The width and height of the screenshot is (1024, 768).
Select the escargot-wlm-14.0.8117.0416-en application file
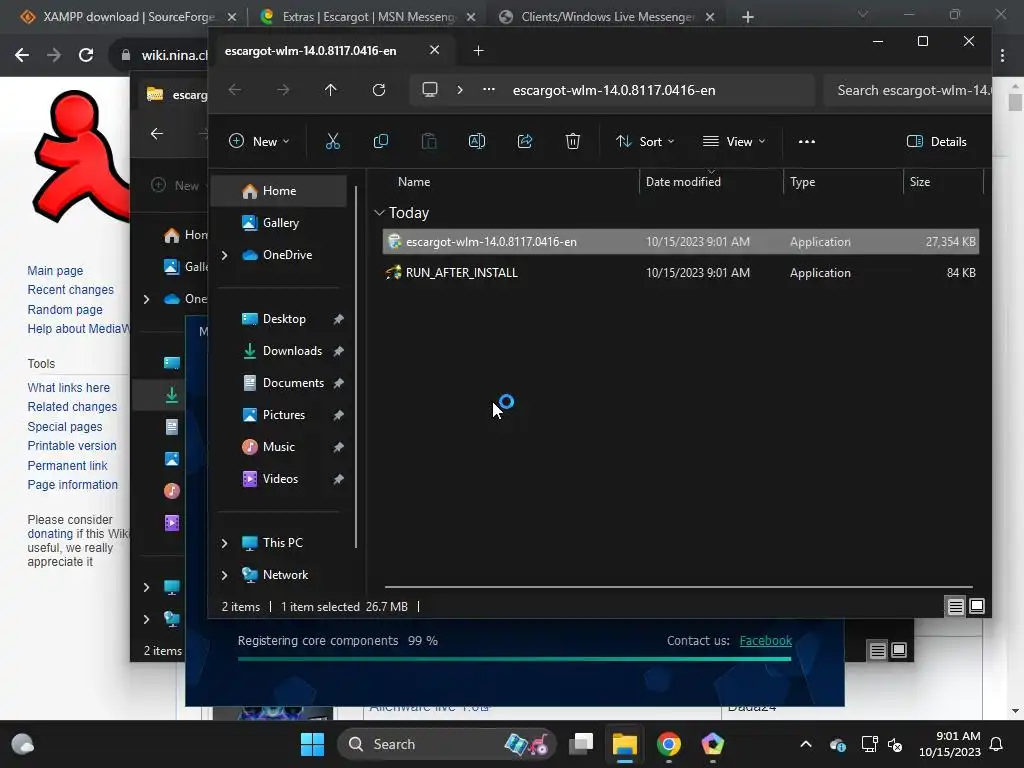(x=680, y=242)
